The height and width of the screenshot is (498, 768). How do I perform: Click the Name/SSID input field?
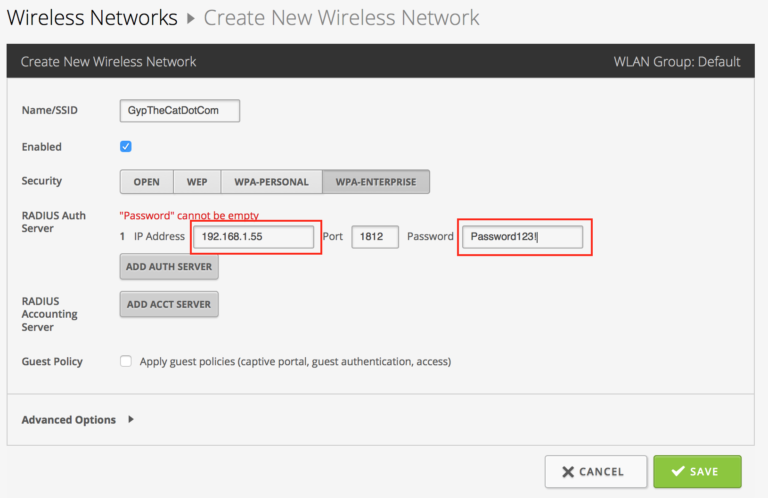click(180, 111)
